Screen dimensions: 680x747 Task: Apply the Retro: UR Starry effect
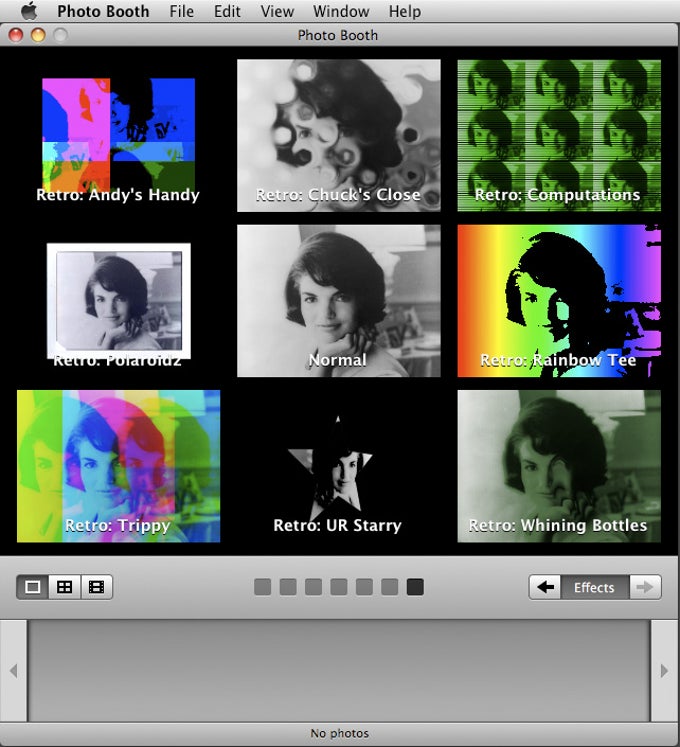click(x=338, y=466)
